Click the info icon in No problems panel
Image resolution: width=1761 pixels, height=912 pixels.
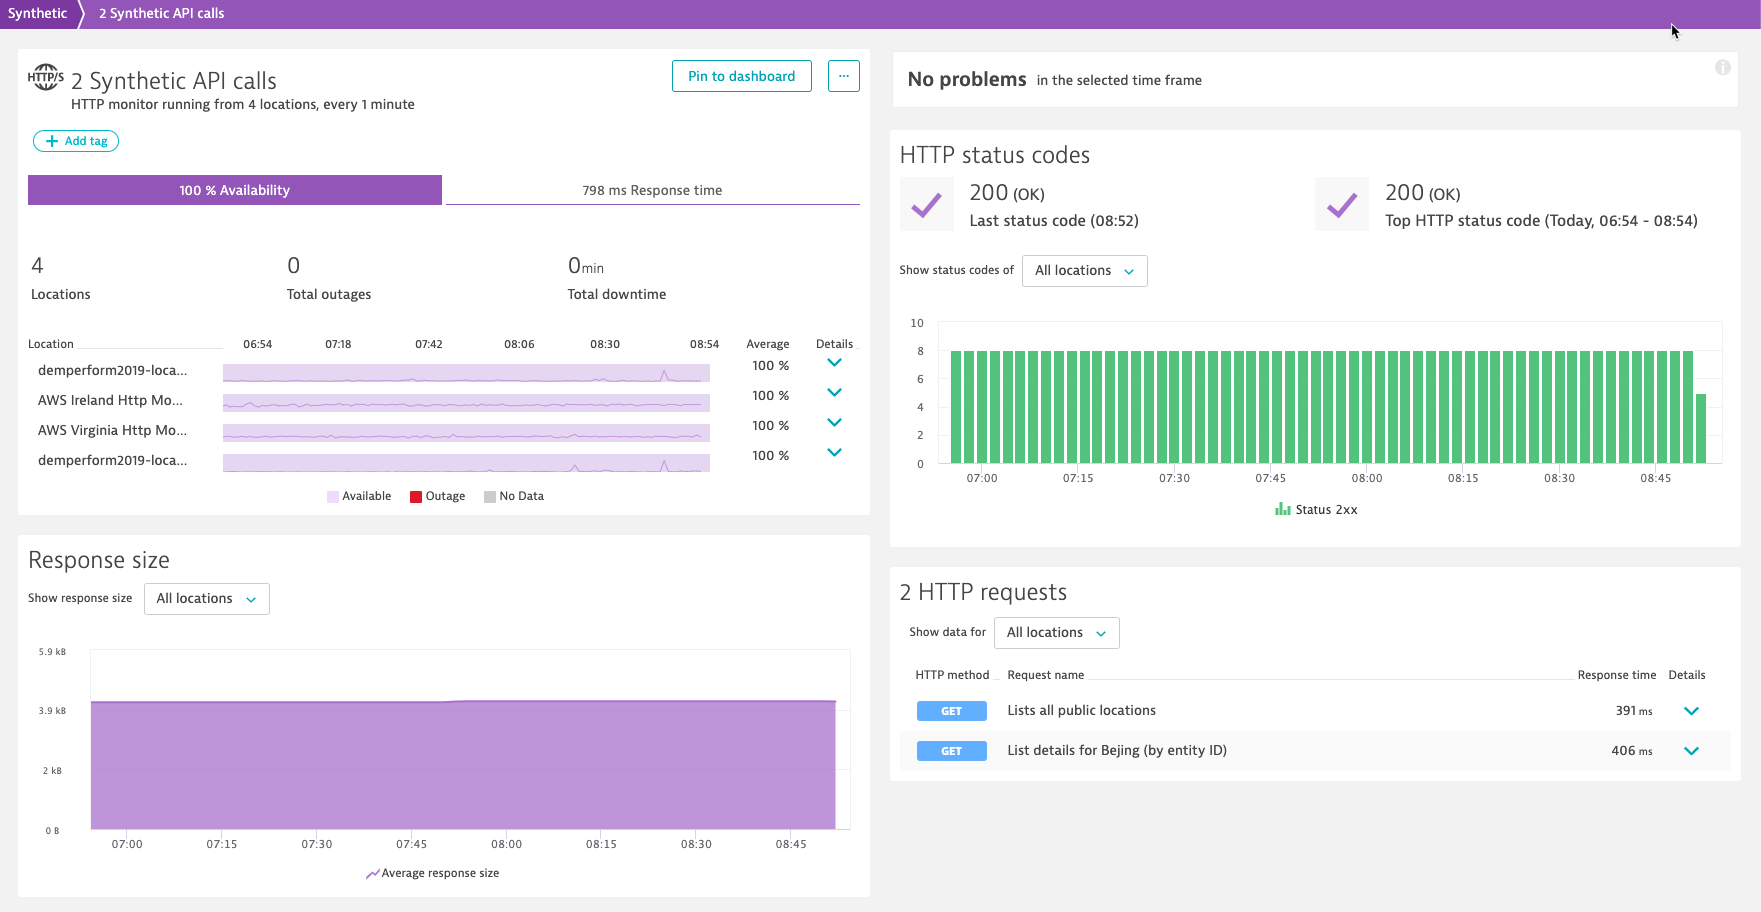pos(1722,68)
